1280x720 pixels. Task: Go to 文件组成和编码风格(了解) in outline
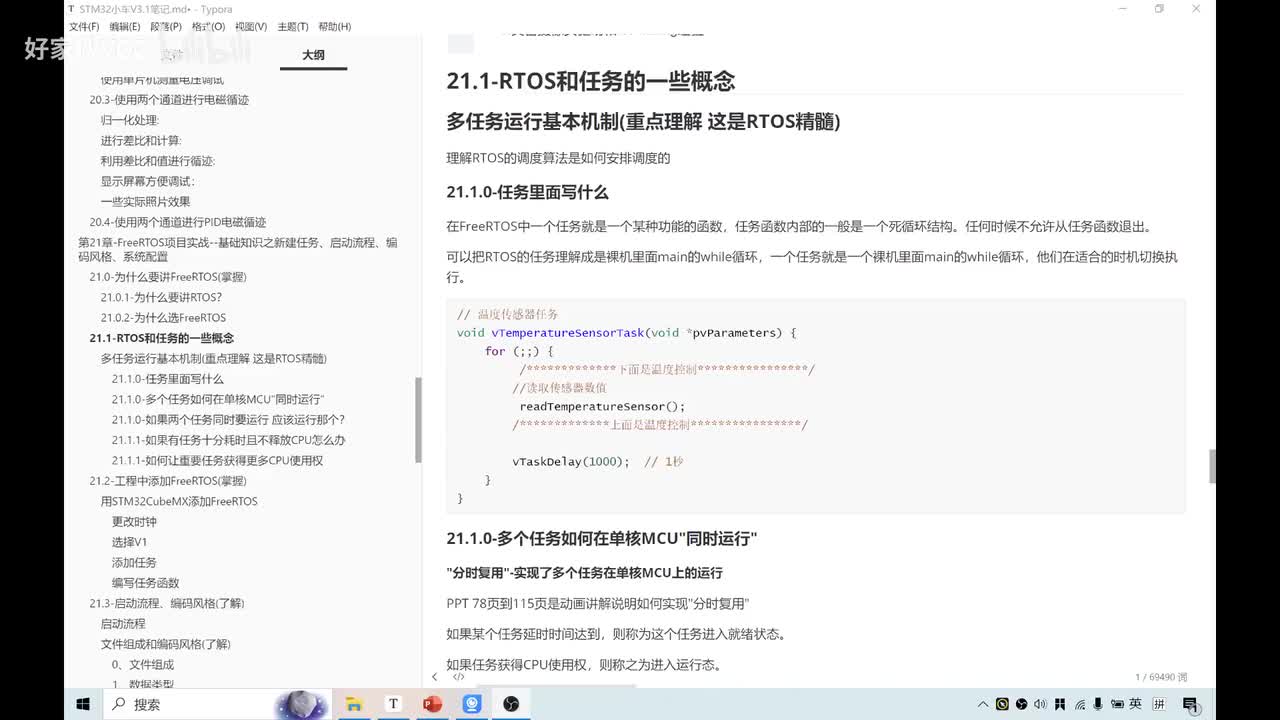(165, 644)
